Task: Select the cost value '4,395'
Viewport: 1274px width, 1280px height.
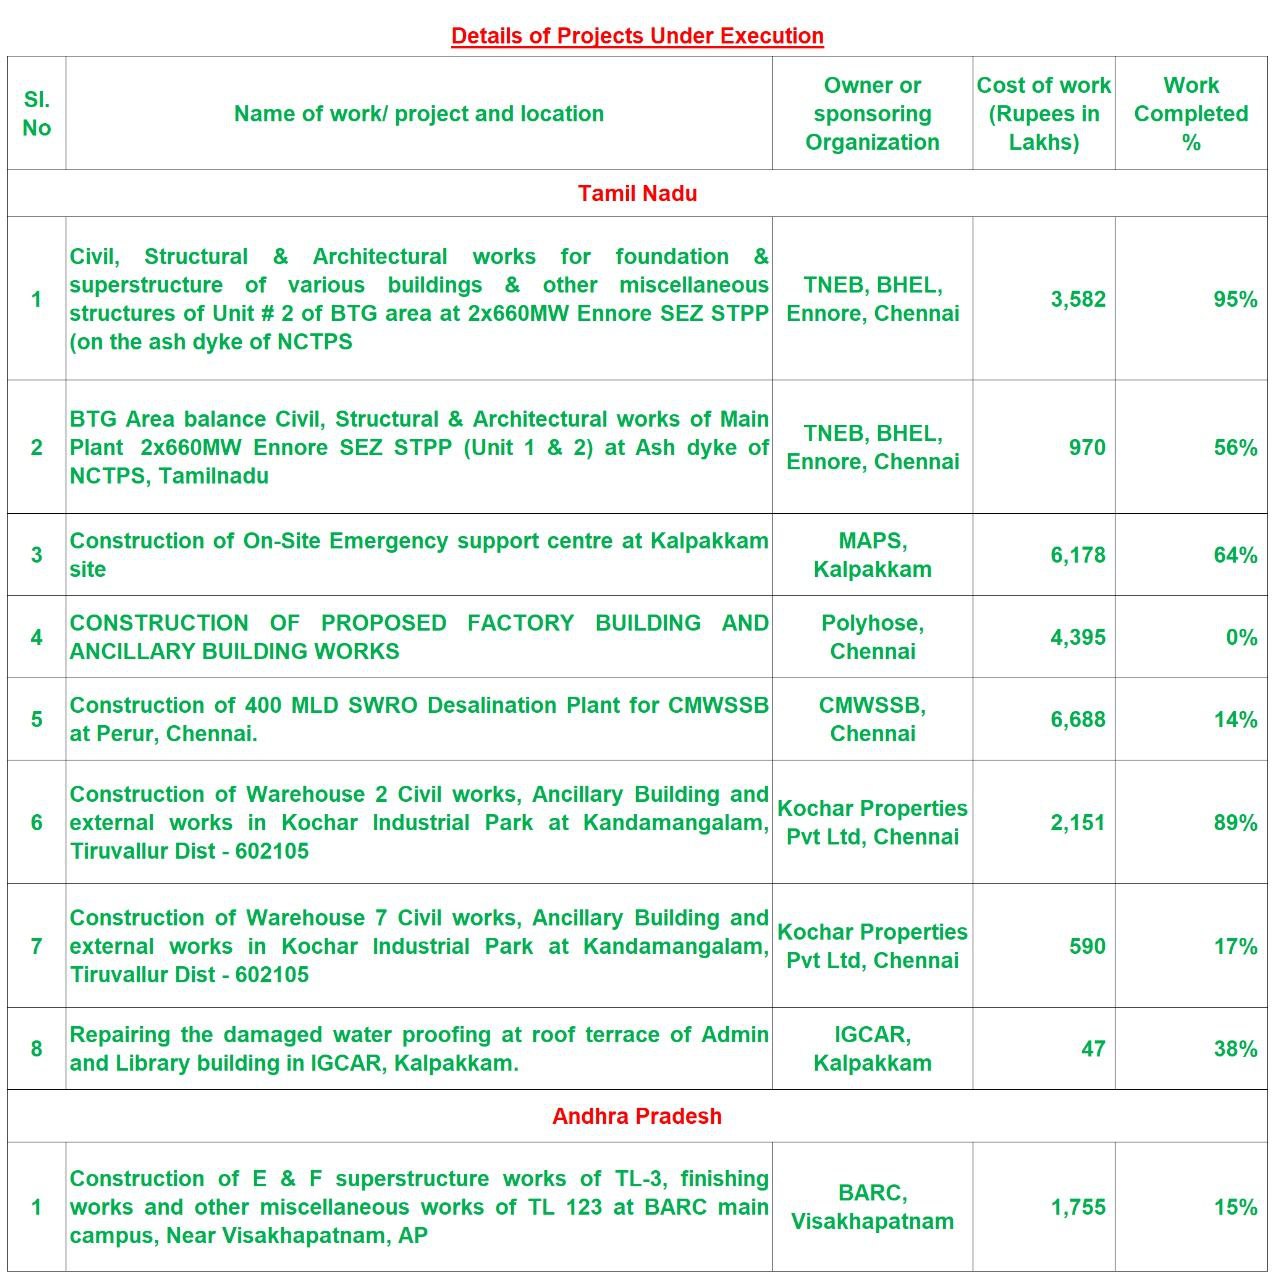Action: [x=1078, y=637]
